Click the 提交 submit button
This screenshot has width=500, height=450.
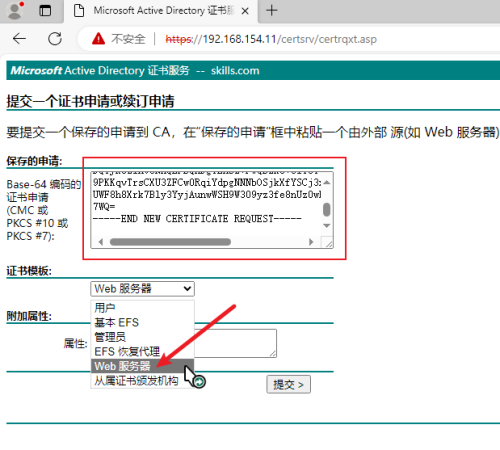pos(288,384)
